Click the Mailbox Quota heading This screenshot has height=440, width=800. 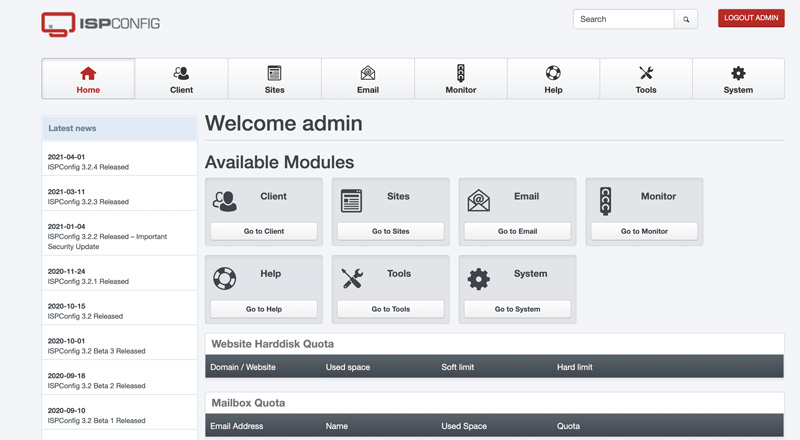point(248,403)
